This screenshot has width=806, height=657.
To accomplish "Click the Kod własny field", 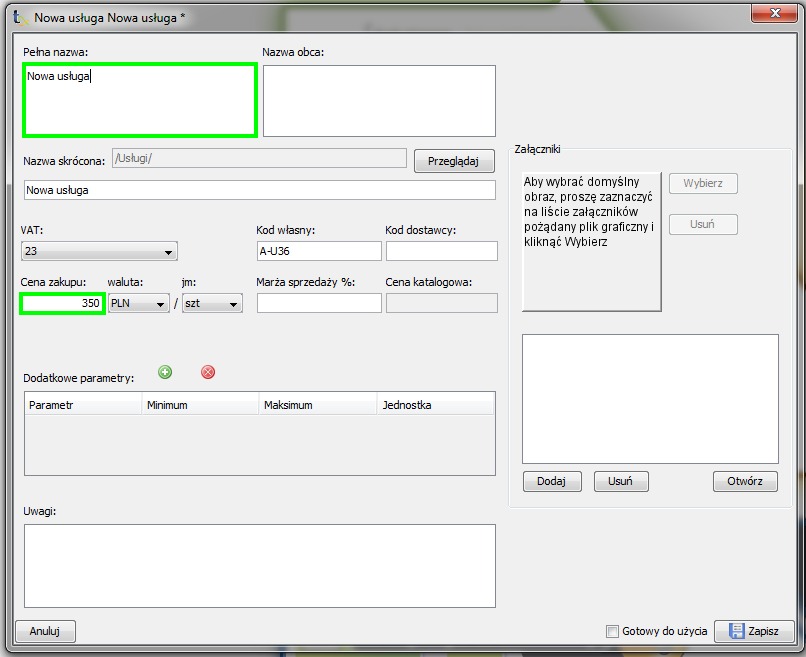I will (319, 251).
